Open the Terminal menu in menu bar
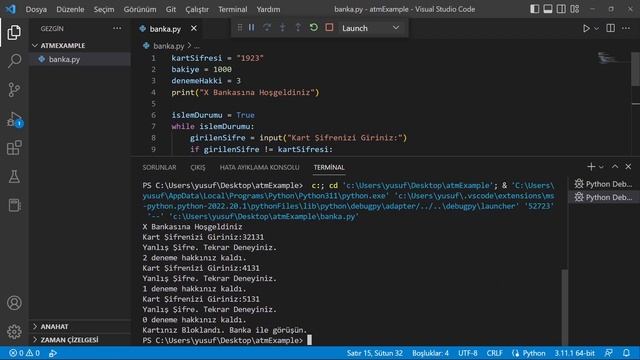640x360 pixels. [232, 9]
